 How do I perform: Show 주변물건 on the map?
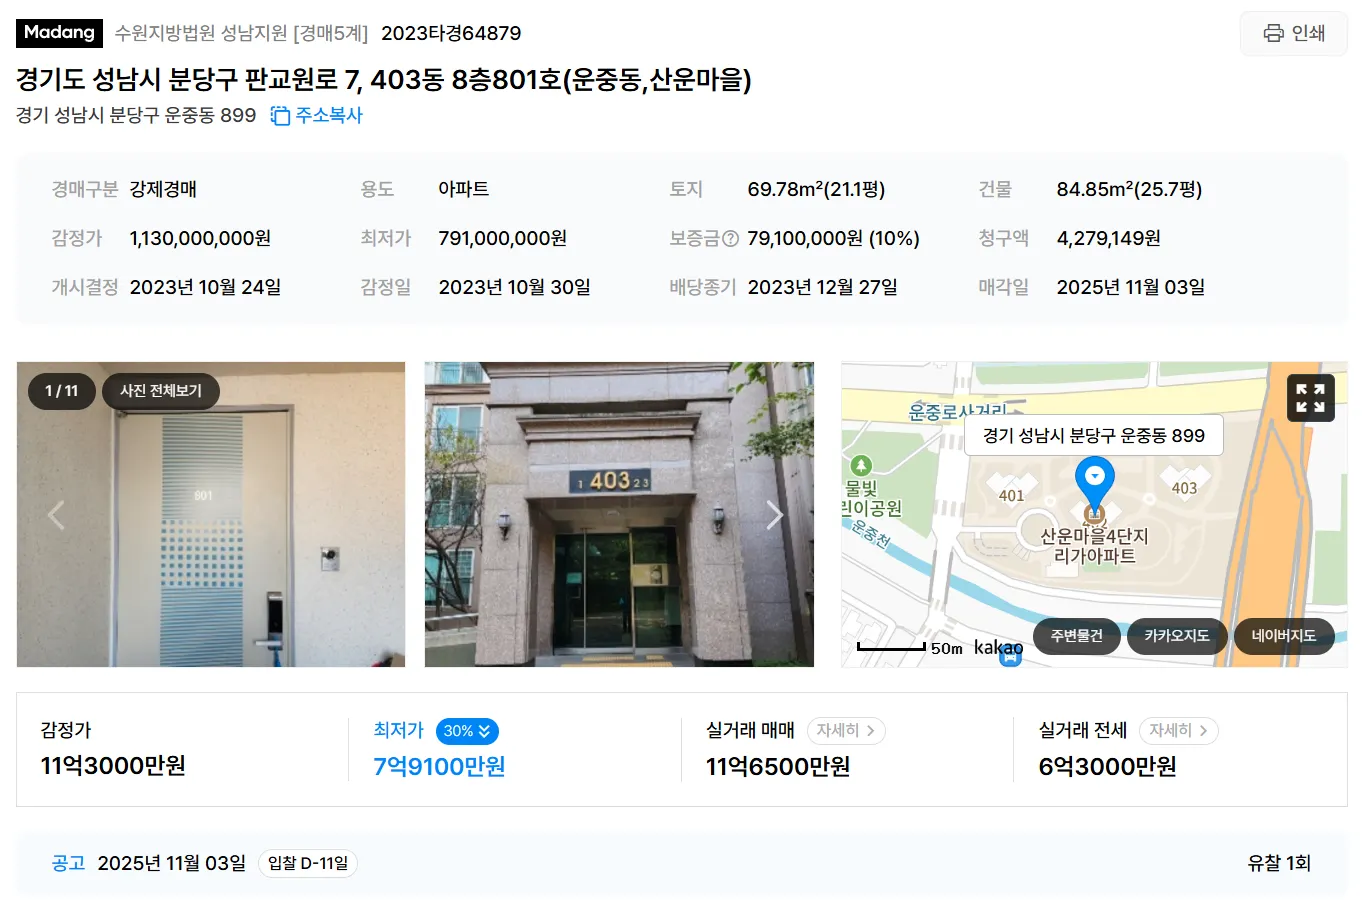coord(1076,636)
